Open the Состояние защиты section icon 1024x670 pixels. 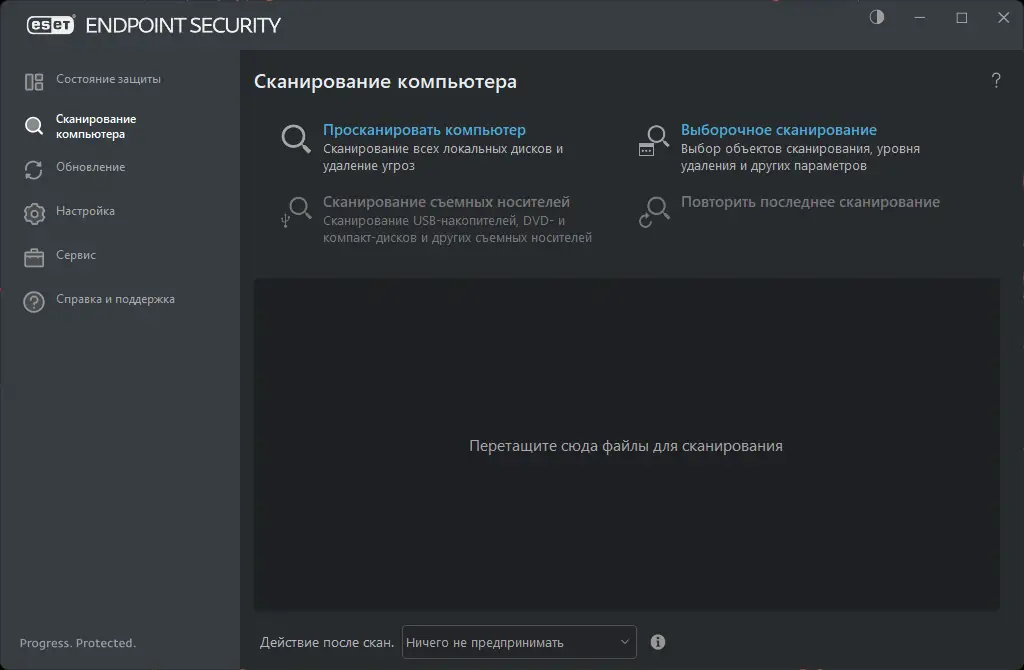tap(36, 79)
